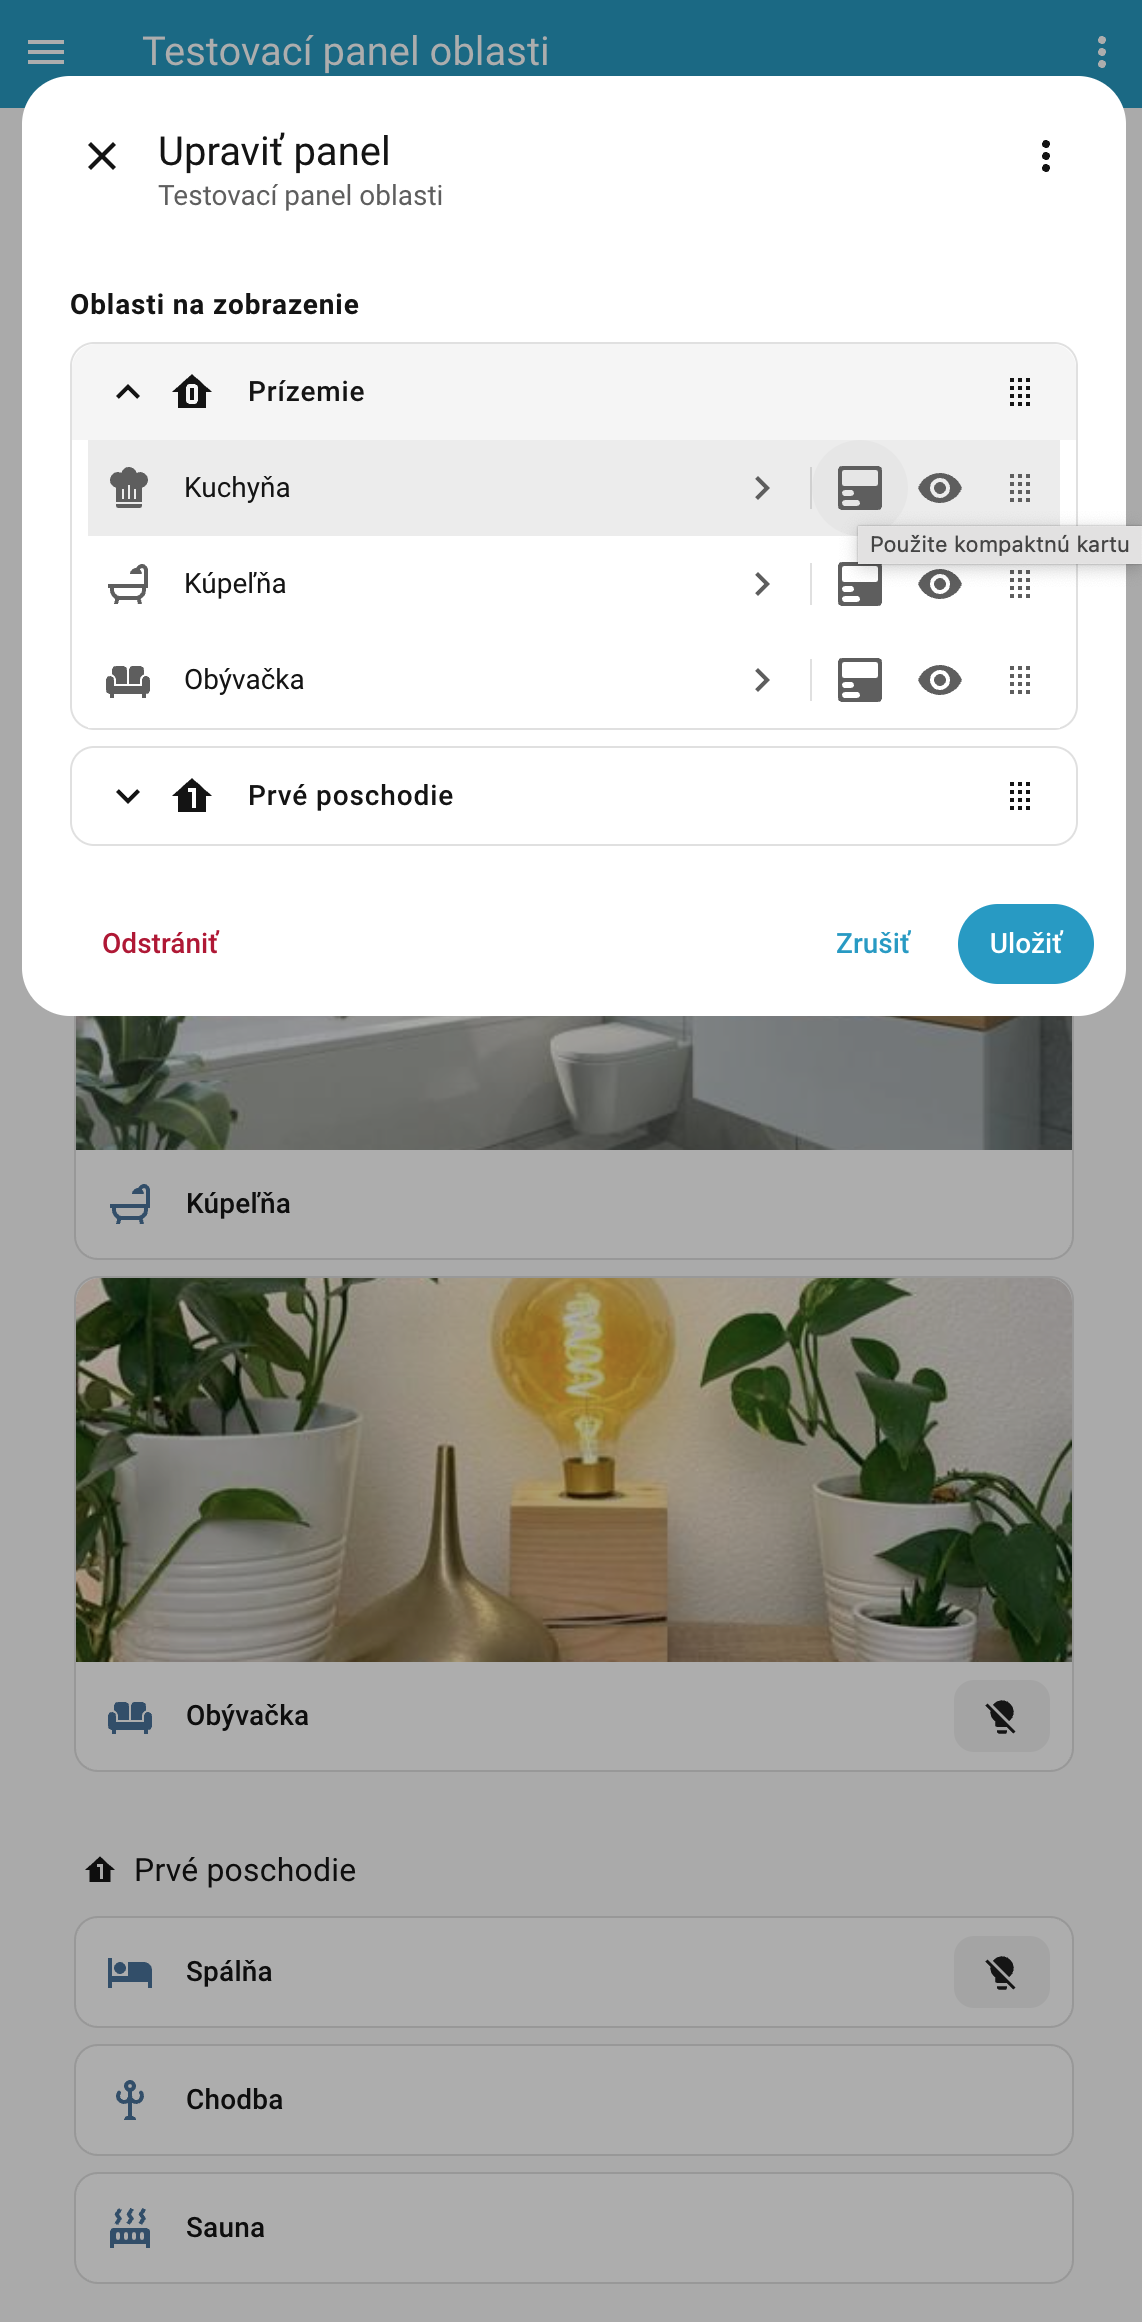Toggle visibility eye for Obývačka
This screenshot has height=2322, width=1142.
[x=940, y=680]
